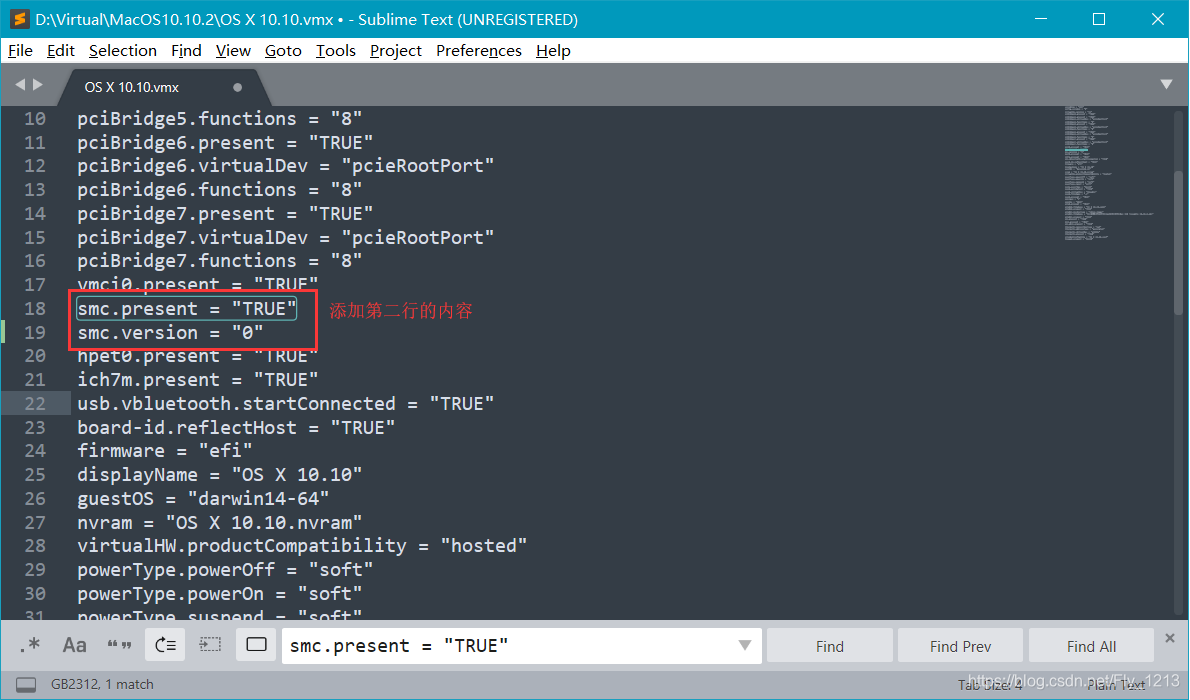Click the powerType.powerOn line

click(x=219, y=594)
